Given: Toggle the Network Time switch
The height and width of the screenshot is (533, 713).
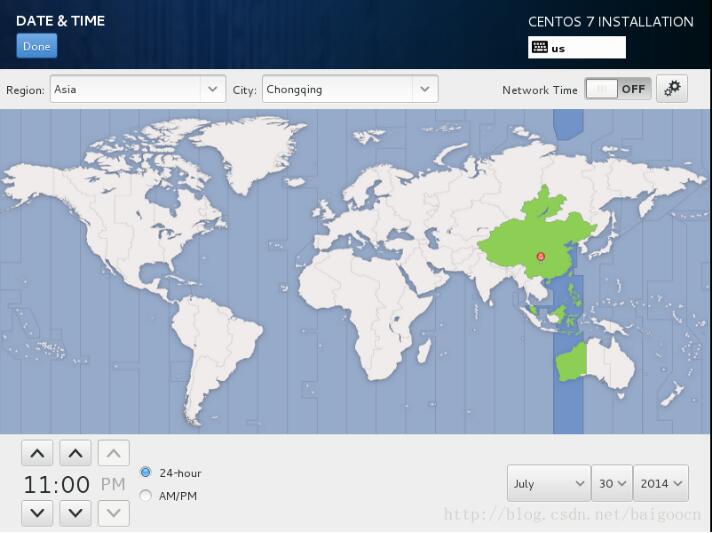Looking at the screenshot, I should [x=618, y=89].
